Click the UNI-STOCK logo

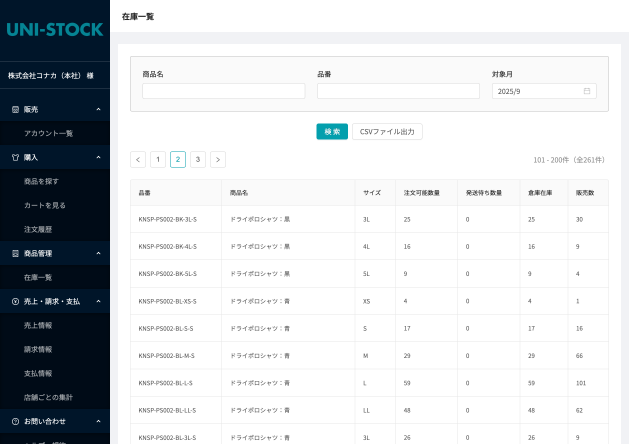(x=55, y=29)
